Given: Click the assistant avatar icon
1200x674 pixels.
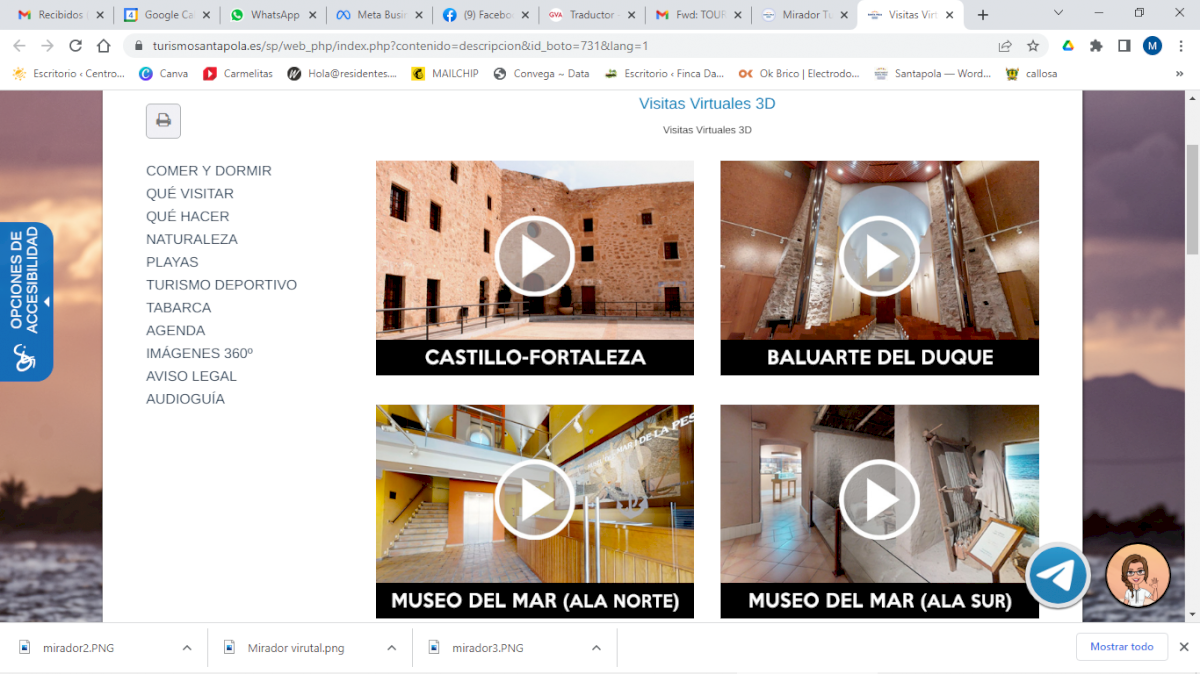Looking at the screenshot, I should pos(1138,576).
